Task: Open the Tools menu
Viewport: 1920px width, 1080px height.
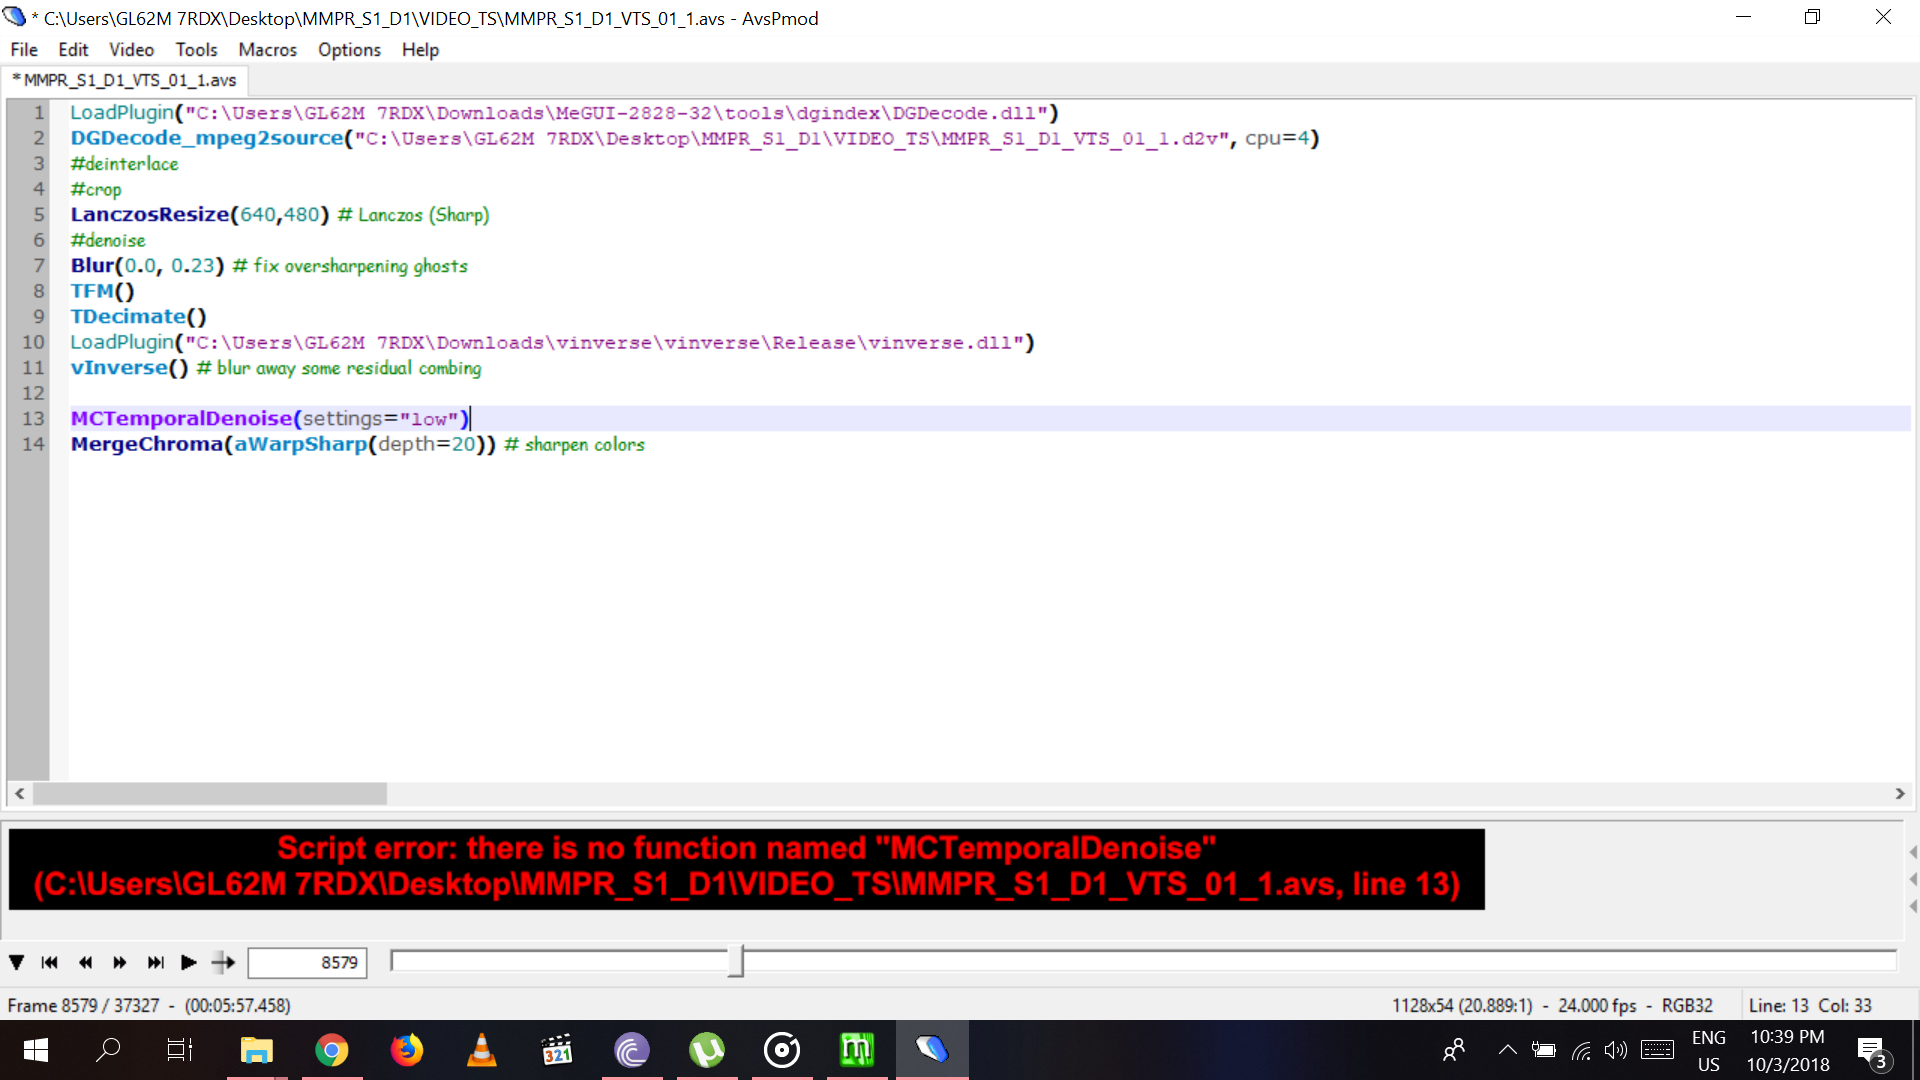Action: tap(196, 50)
